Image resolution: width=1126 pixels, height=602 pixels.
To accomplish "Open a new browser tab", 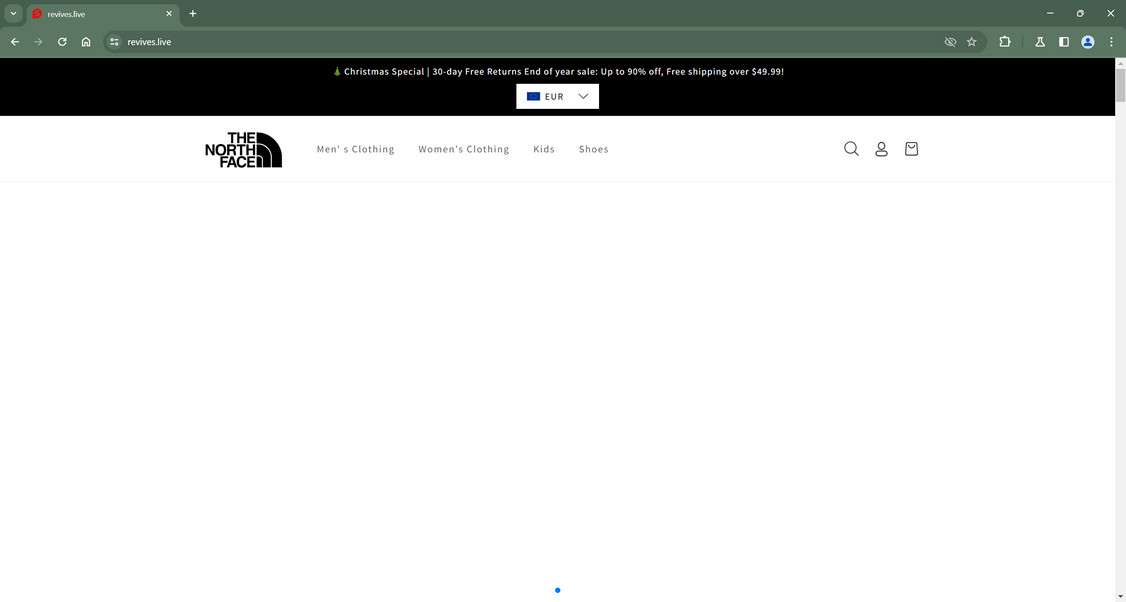I will click(192, 14).
